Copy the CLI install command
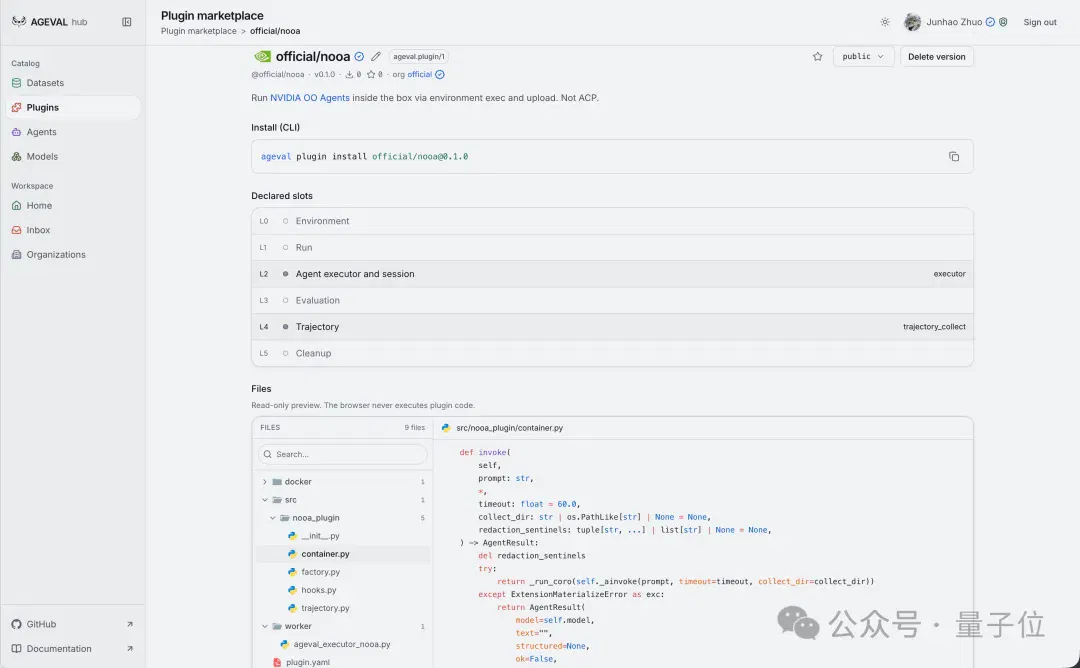The width and height of the screenshot is (1080, 668). pyautogui.click(x=954, y=156)
